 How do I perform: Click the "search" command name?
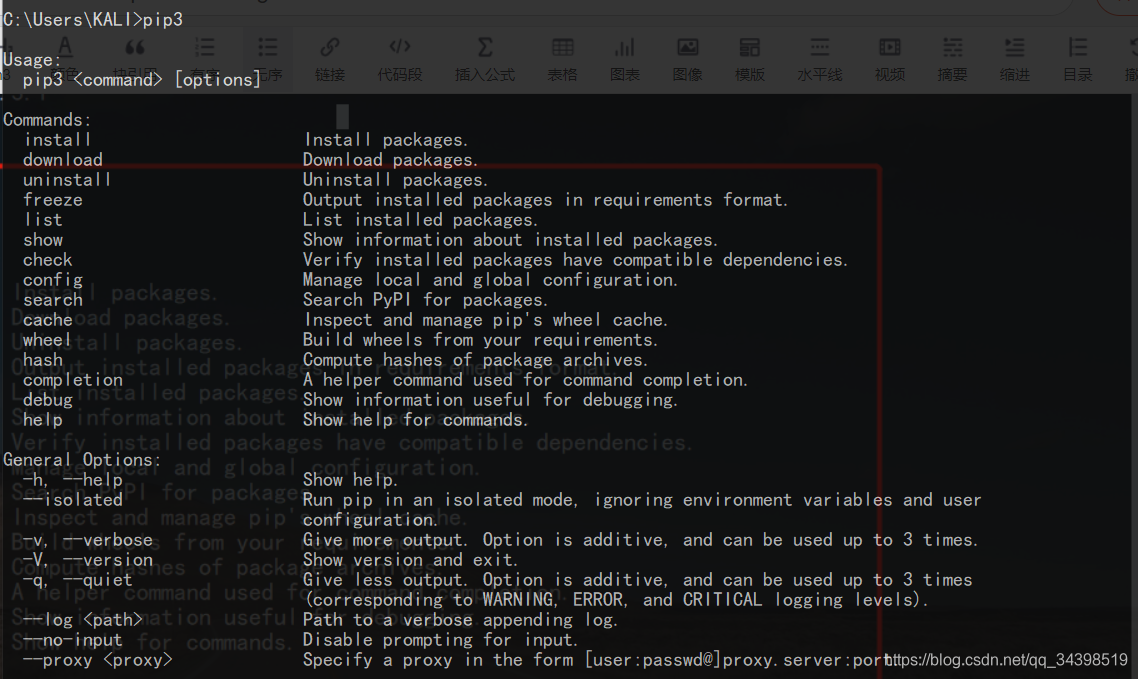52,300
